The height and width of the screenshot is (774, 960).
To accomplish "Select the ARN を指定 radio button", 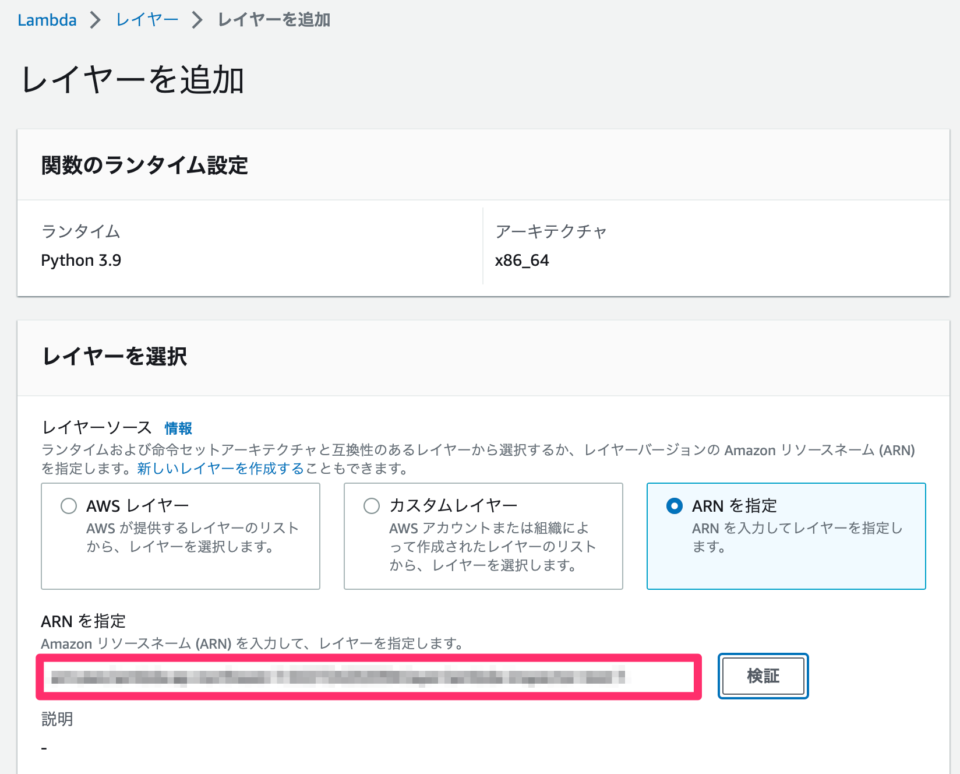I will click(672, 505).
